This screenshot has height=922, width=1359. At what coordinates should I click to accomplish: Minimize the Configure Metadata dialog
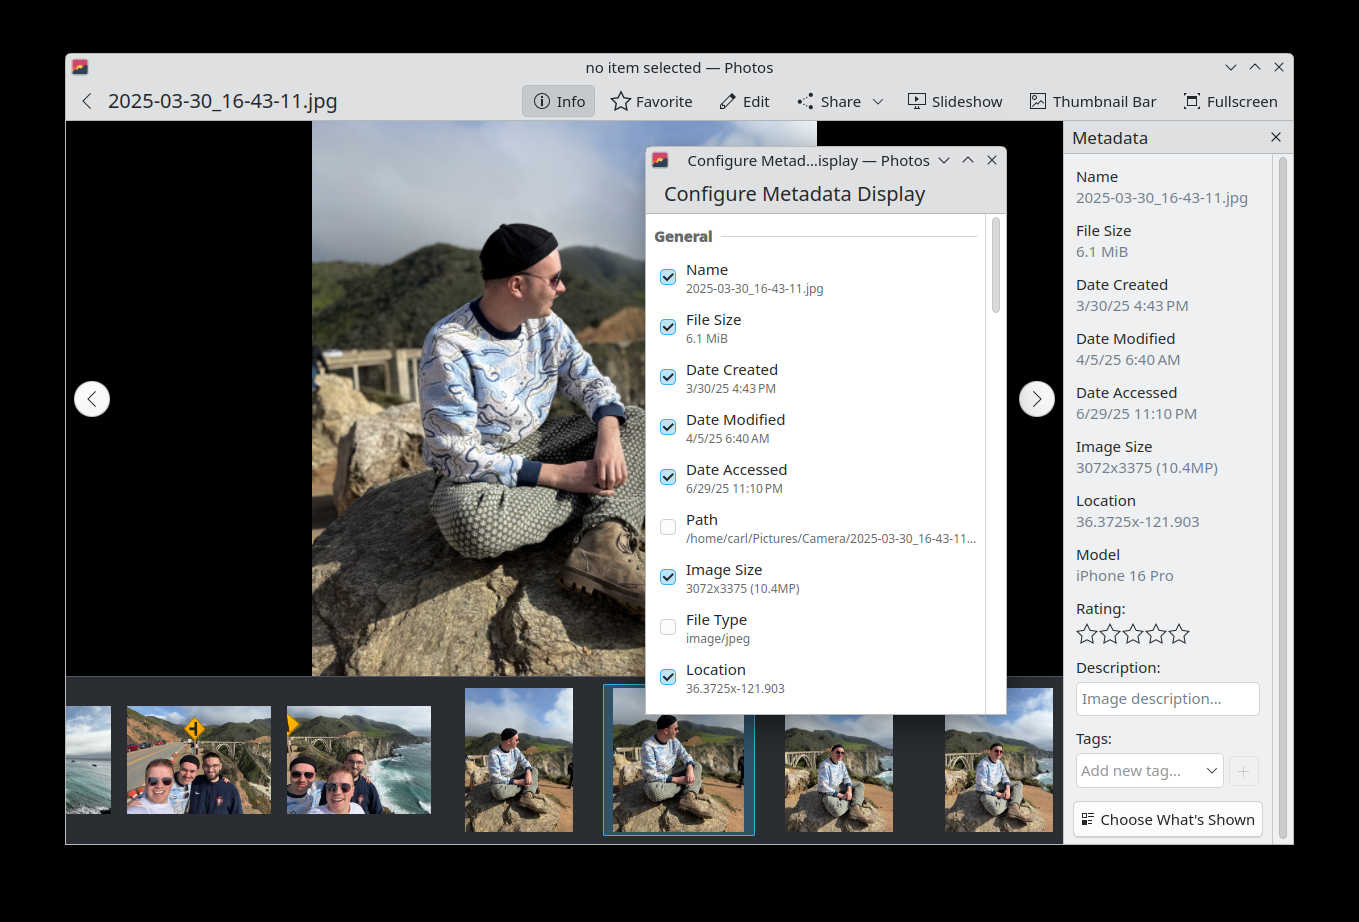pos(943,160)
